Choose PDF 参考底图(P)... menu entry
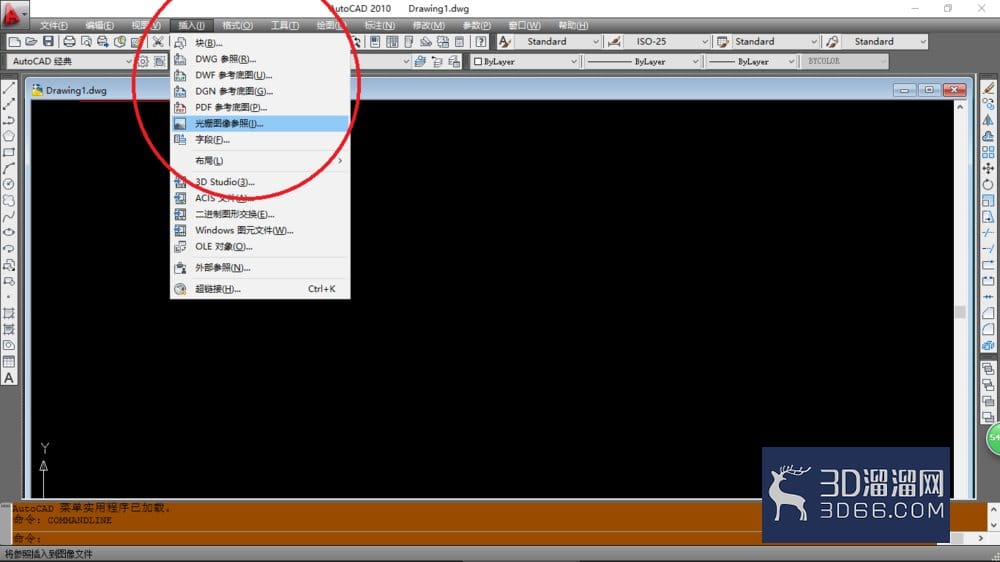The height and width of the screenshot is (562, 1000). (260, 108)
